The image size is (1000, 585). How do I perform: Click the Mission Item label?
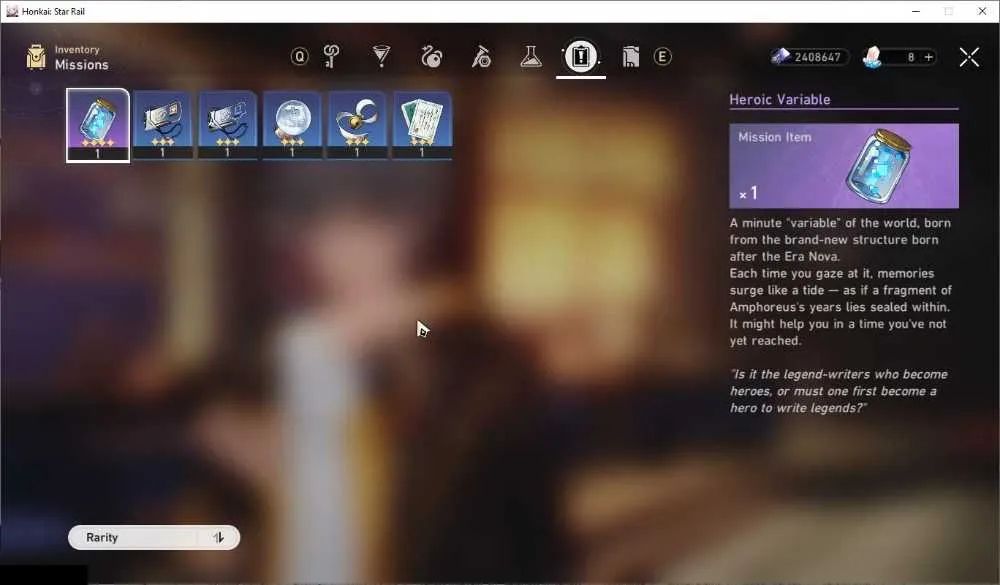(x=774, y=137)
